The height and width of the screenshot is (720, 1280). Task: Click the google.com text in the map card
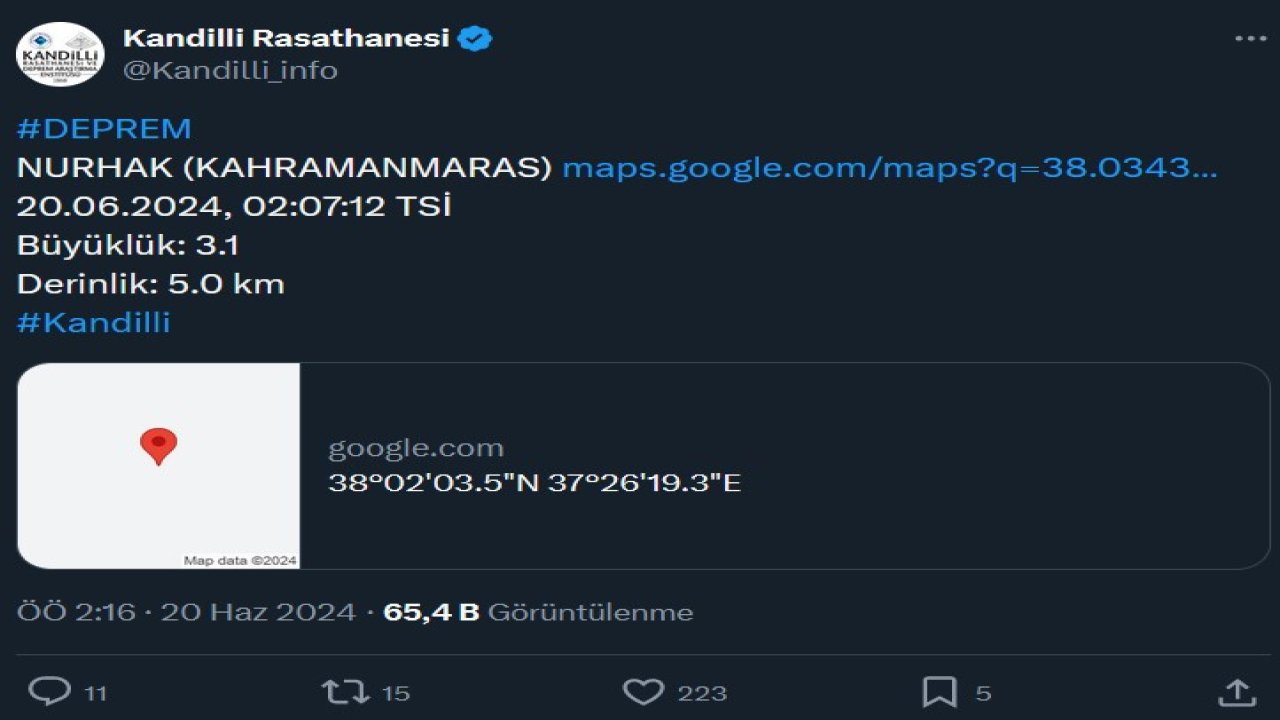(x=416, y=447)
